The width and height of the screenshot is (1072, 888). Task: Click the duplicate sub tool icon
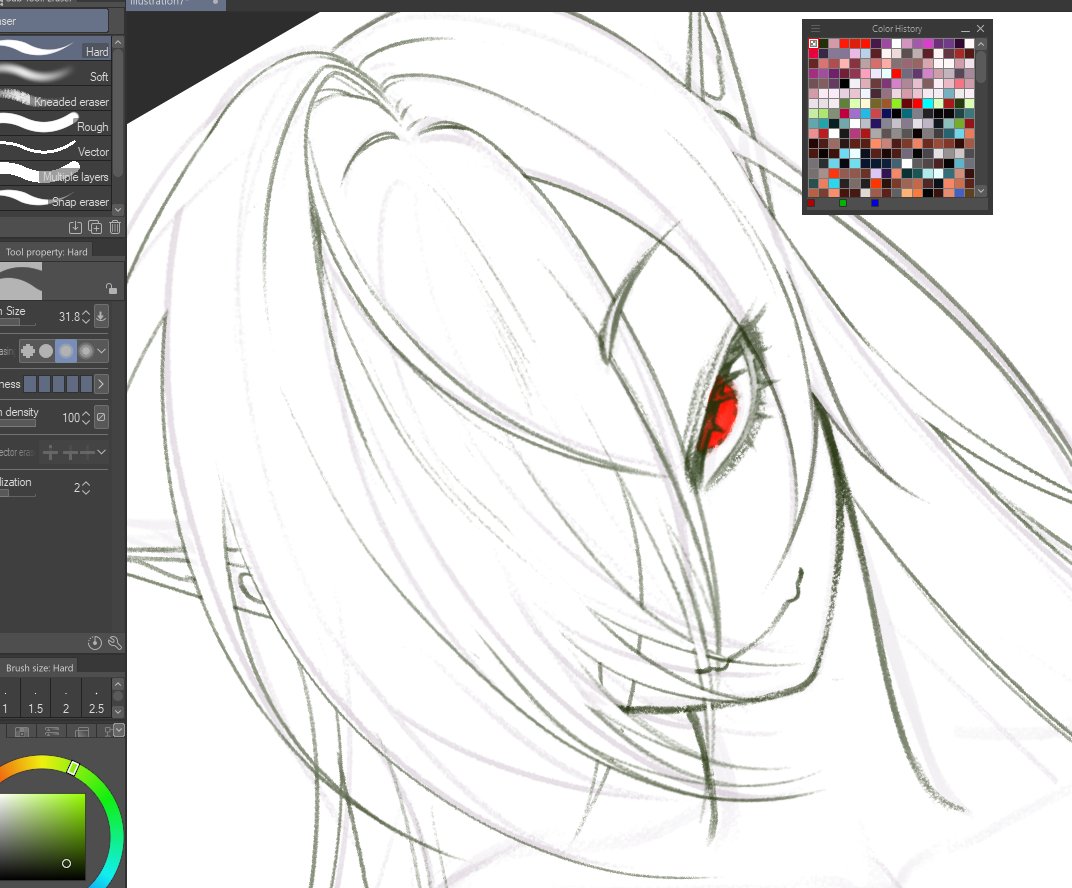[x=95, y=227]
